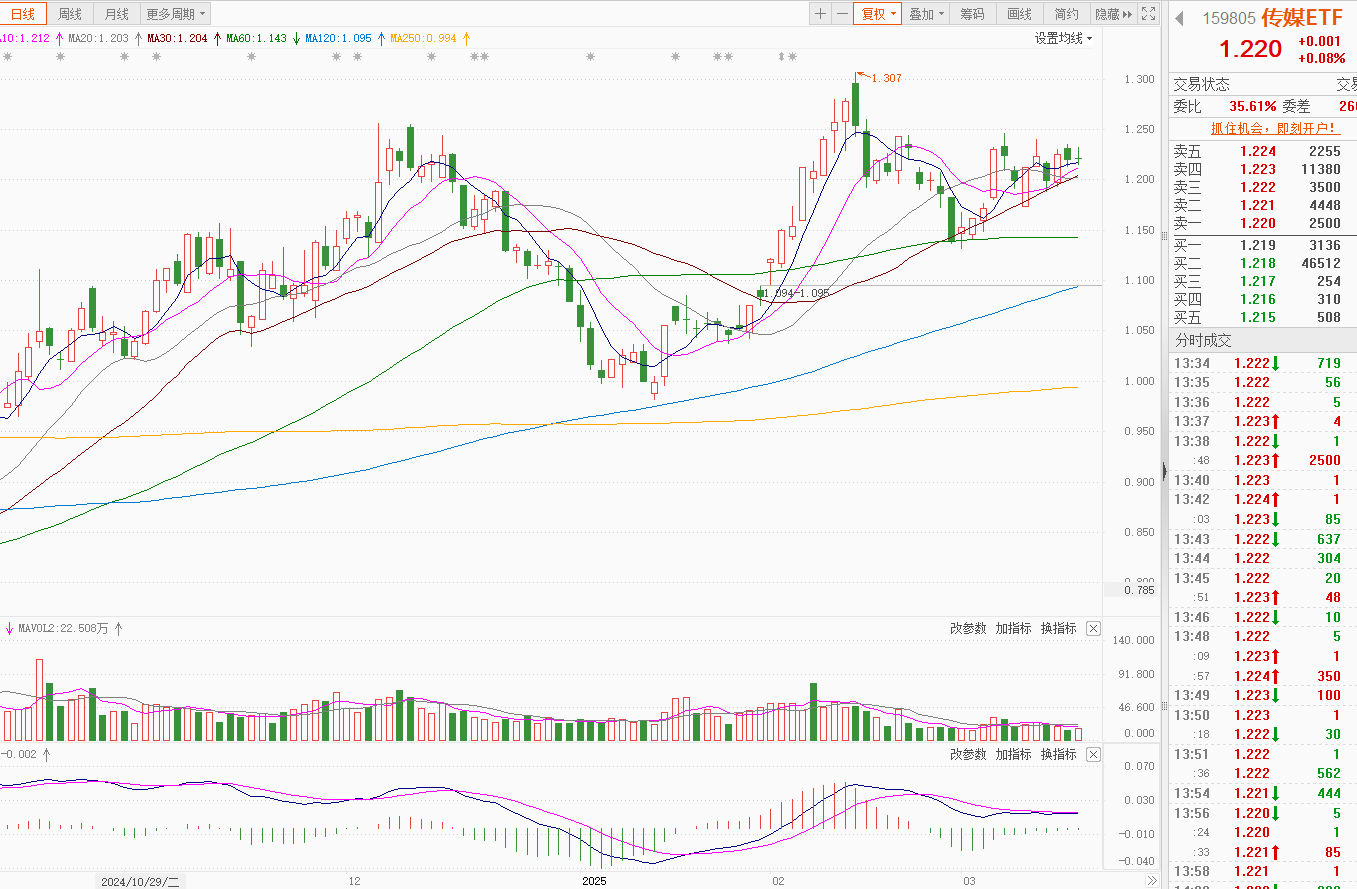The image size is (1357, 889).
Task: Toggle the 筹码 chip distribution view
Action: (x=972, y=14)
